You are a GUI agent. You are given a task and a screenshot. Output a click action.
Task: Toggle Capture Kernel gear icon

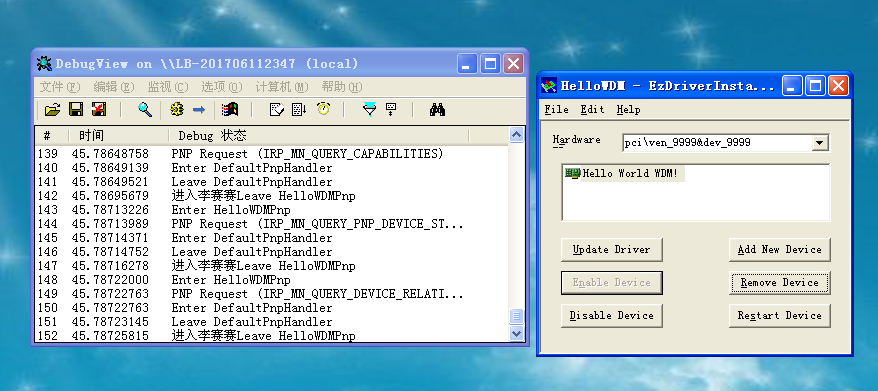click(x=177, y=109)
